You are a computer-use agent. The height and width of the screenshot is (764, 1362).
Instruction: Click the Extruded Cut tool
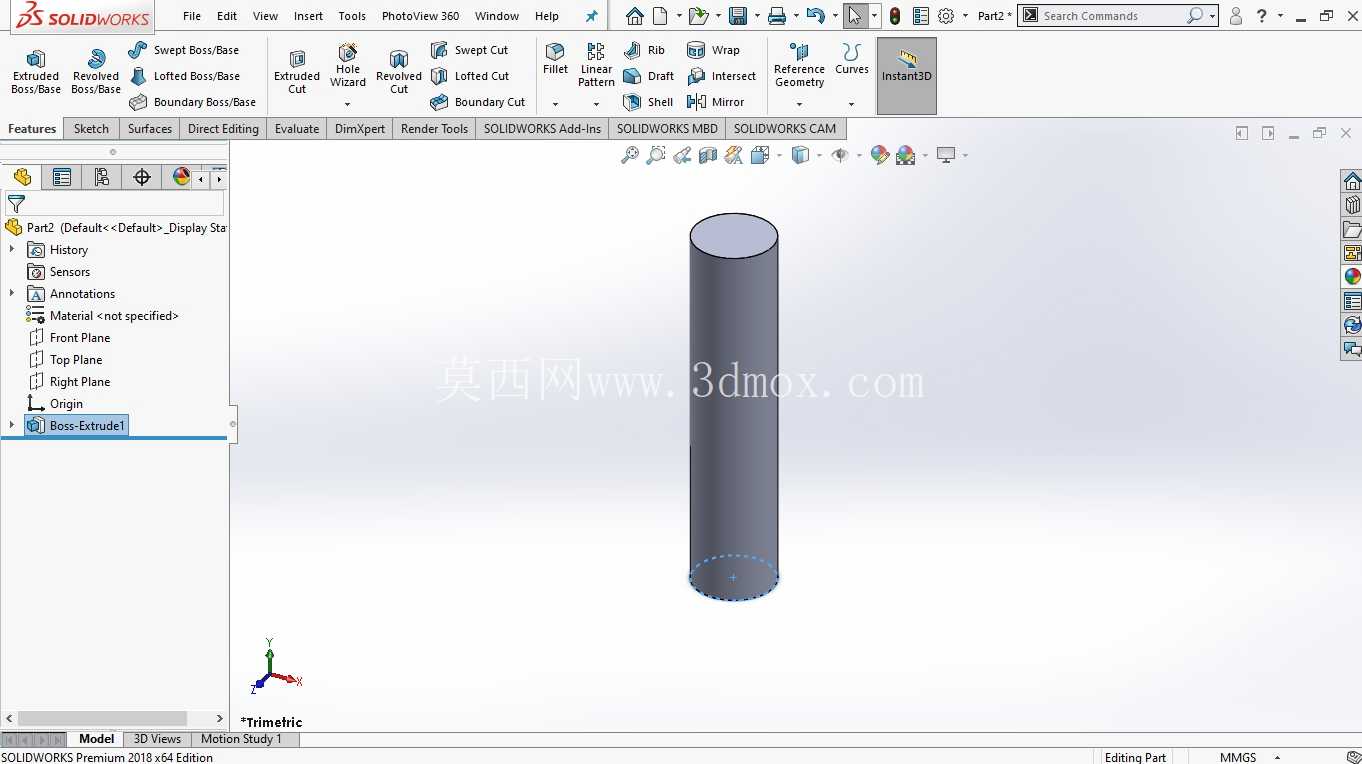point(297,72)
